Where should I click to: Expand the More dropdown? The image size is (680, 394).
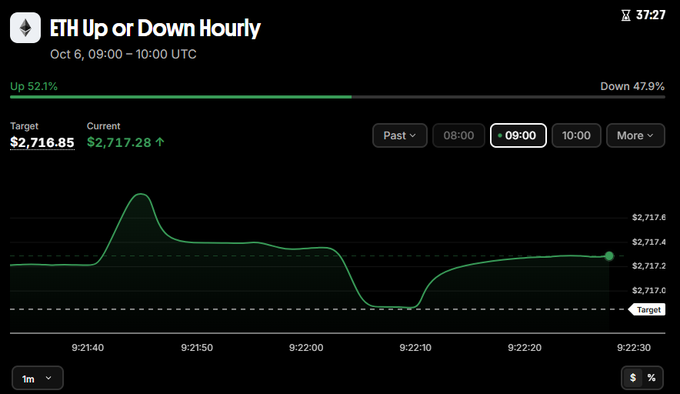(635, 136)
